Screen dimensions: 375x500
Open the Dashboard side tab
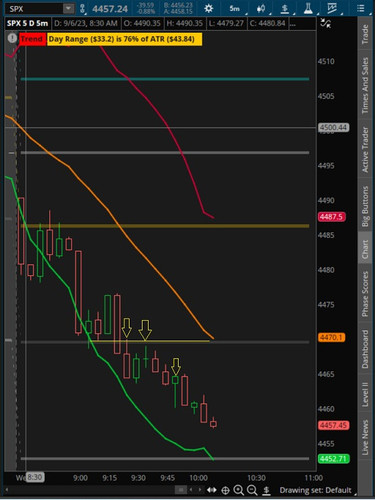365,349
